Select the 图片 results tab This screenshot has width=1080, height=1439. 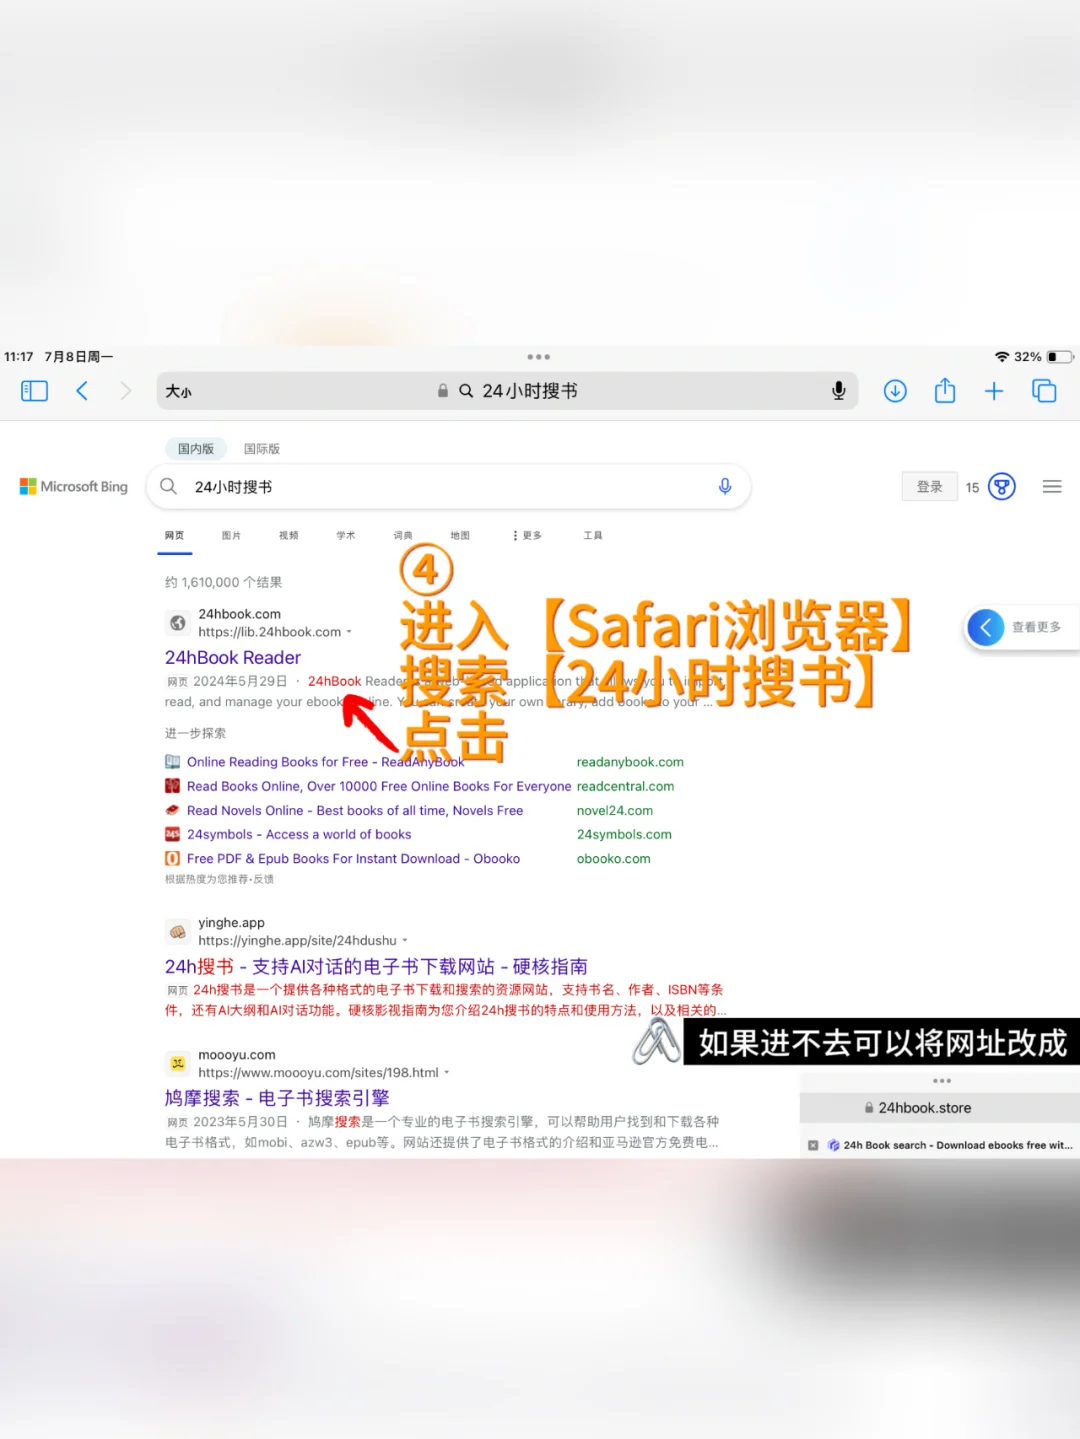tap(232, 536)
